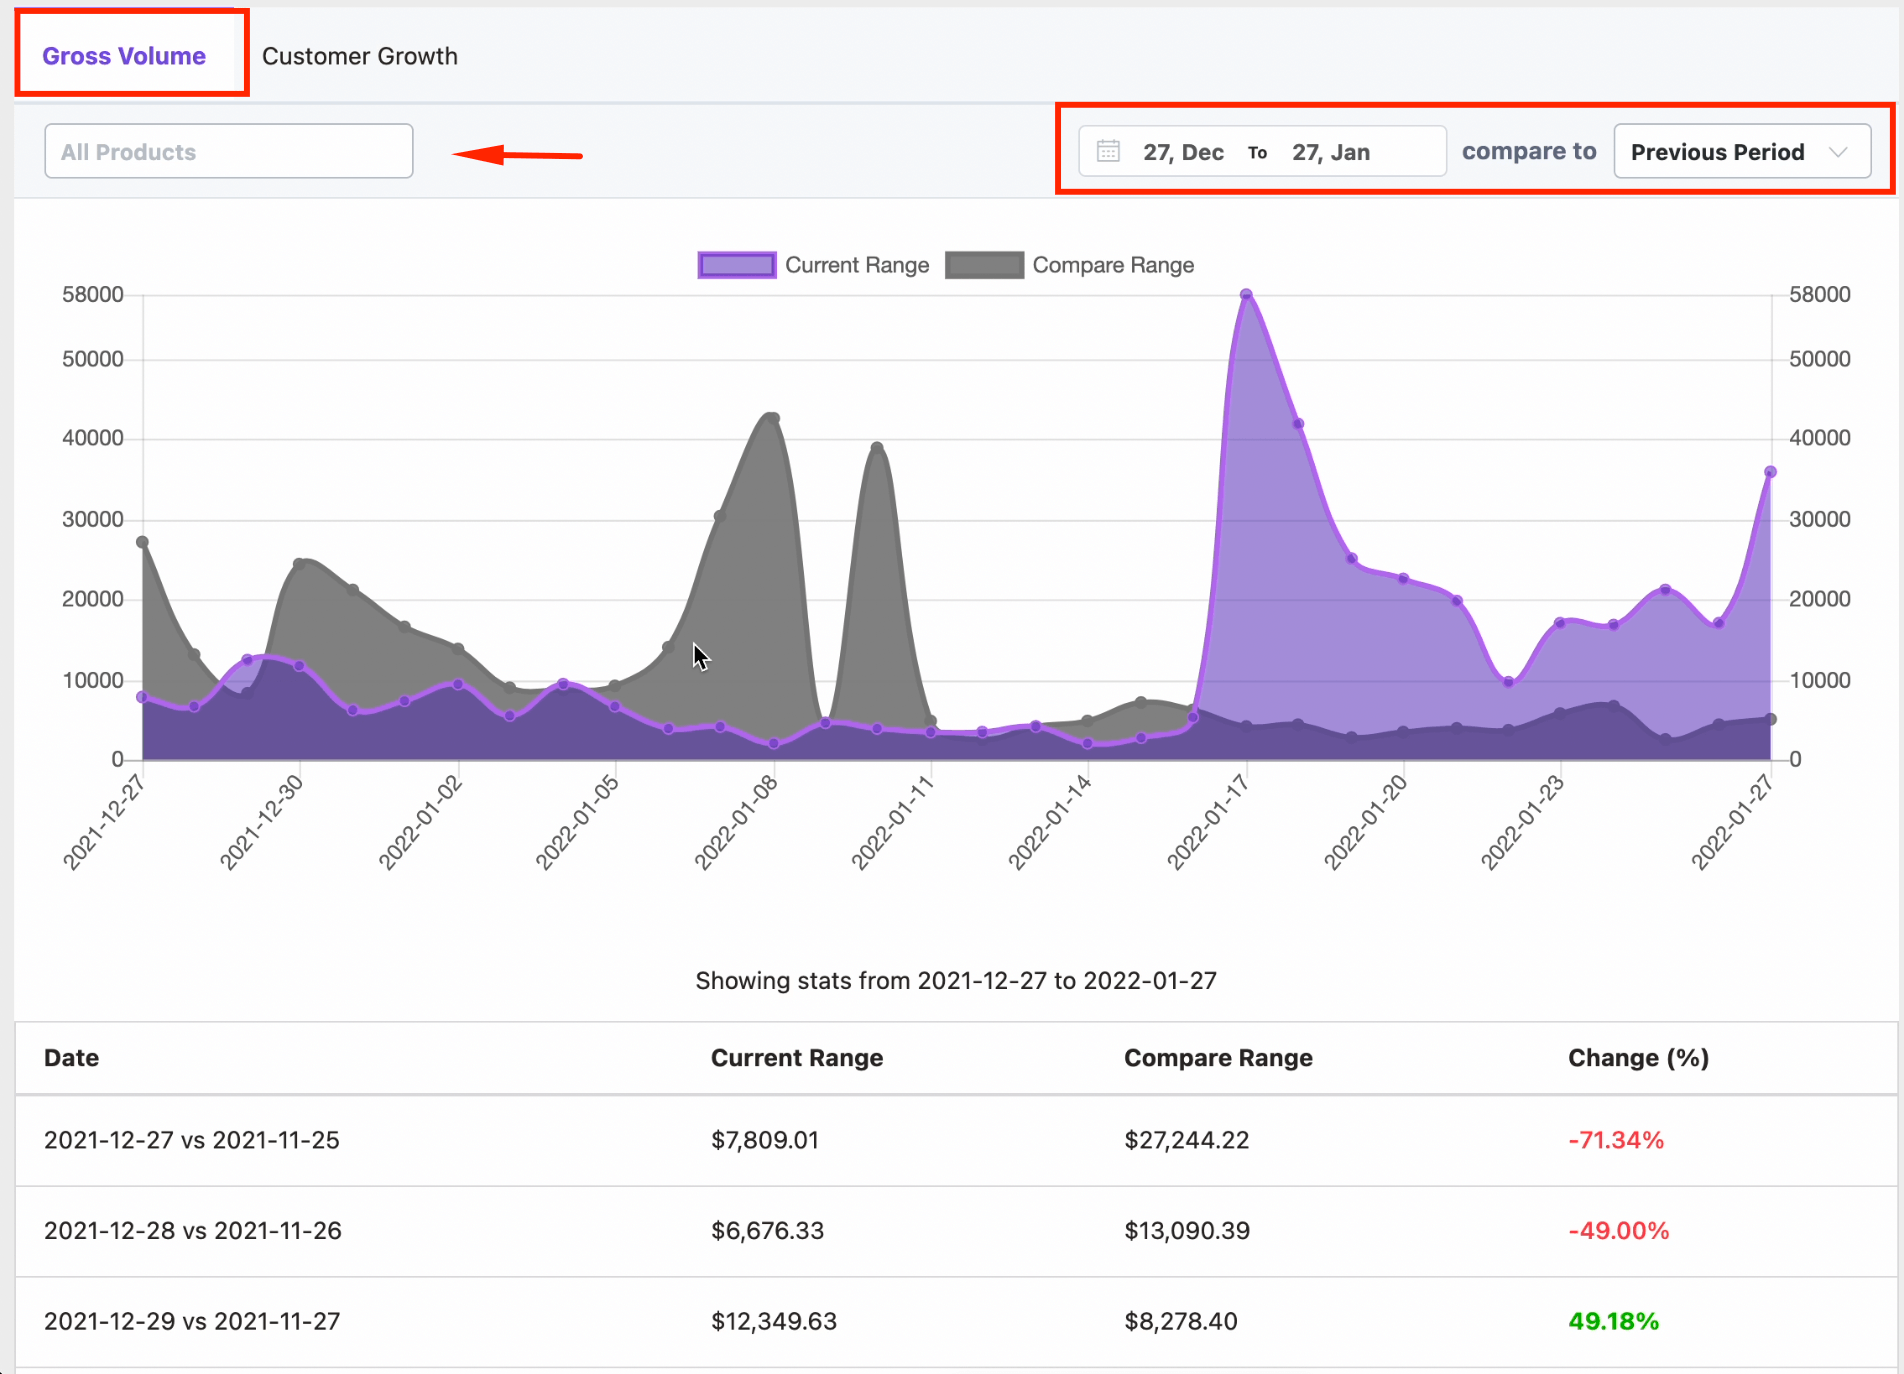Click the first gray point at 2021-12-27
1904x1374 pixels.
(x=142, y=542)
